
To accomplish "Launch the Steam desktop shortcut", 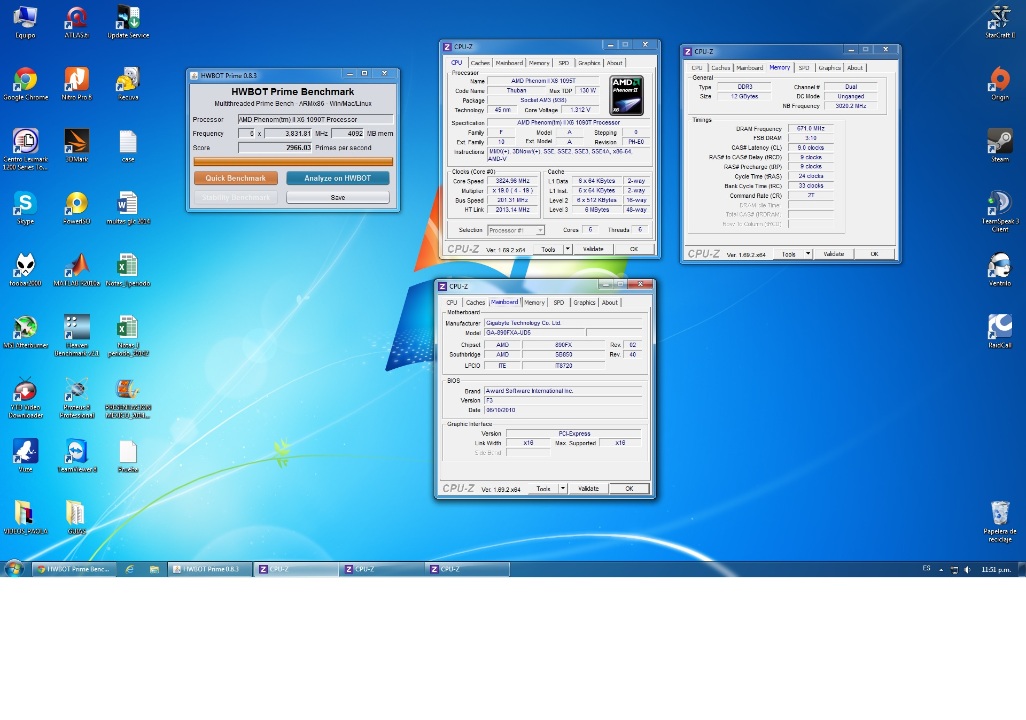I will (x=1000, y=145).
